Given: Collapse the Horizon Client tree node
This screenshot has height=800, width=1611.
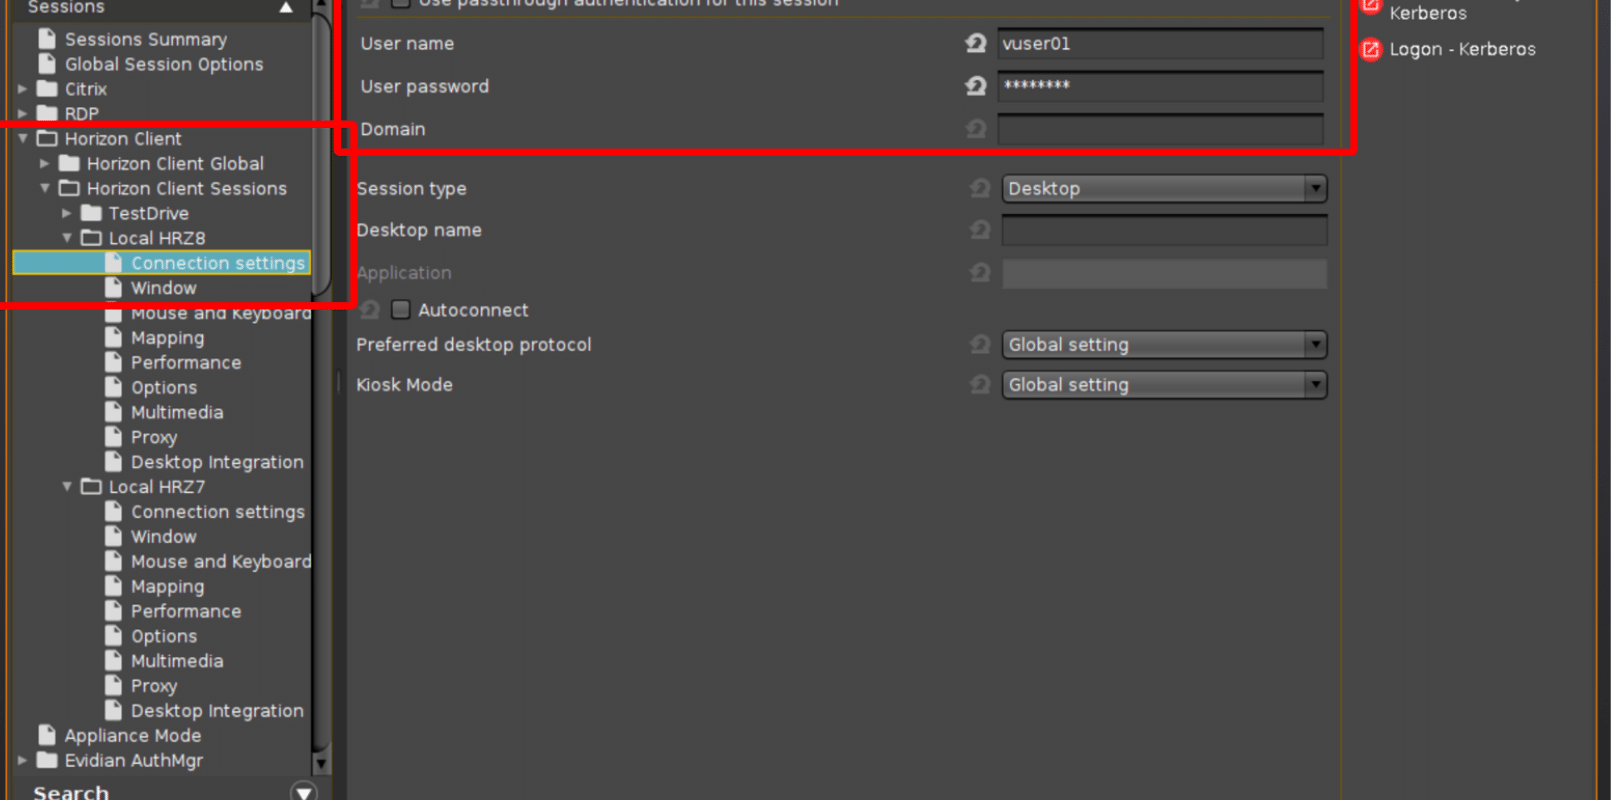Looking at the screenshot, I should 23,138.
